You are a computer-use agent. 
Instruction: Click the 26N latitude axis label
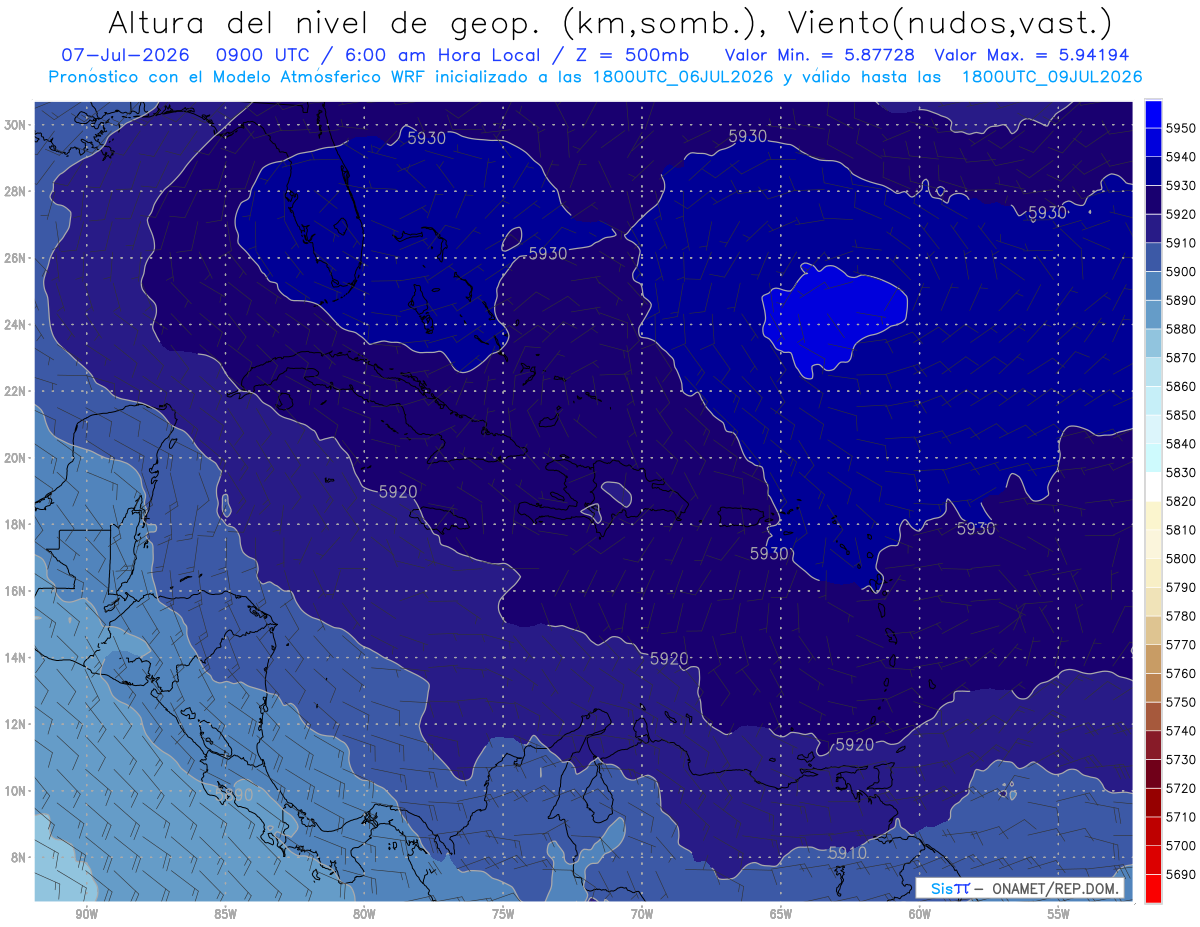pyautogui.click(x=16, y=258)
